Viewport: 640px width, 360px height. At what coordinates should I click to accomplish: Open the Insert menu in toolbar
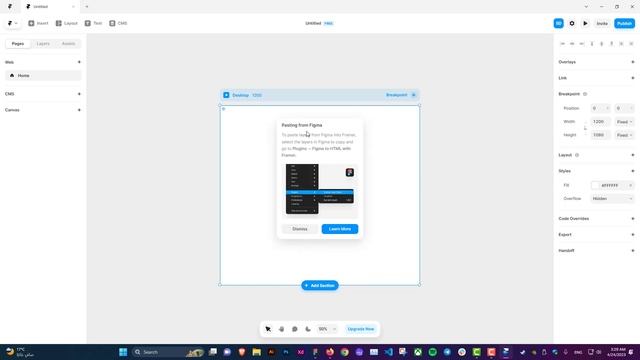click(38, 23)
